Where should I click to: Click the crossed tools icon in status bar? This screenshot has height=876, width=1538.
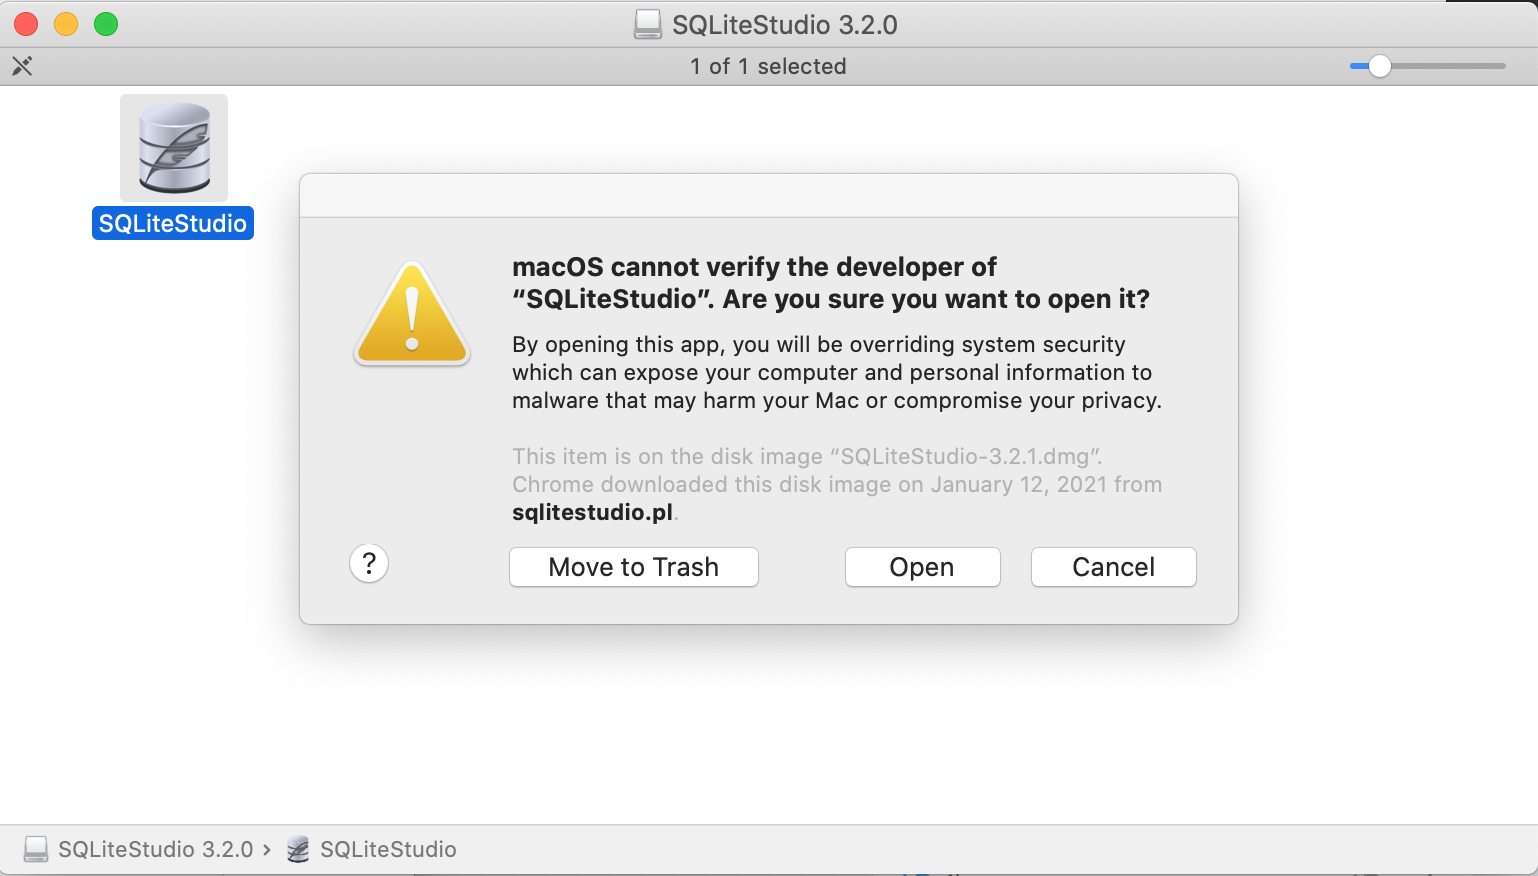22,66
